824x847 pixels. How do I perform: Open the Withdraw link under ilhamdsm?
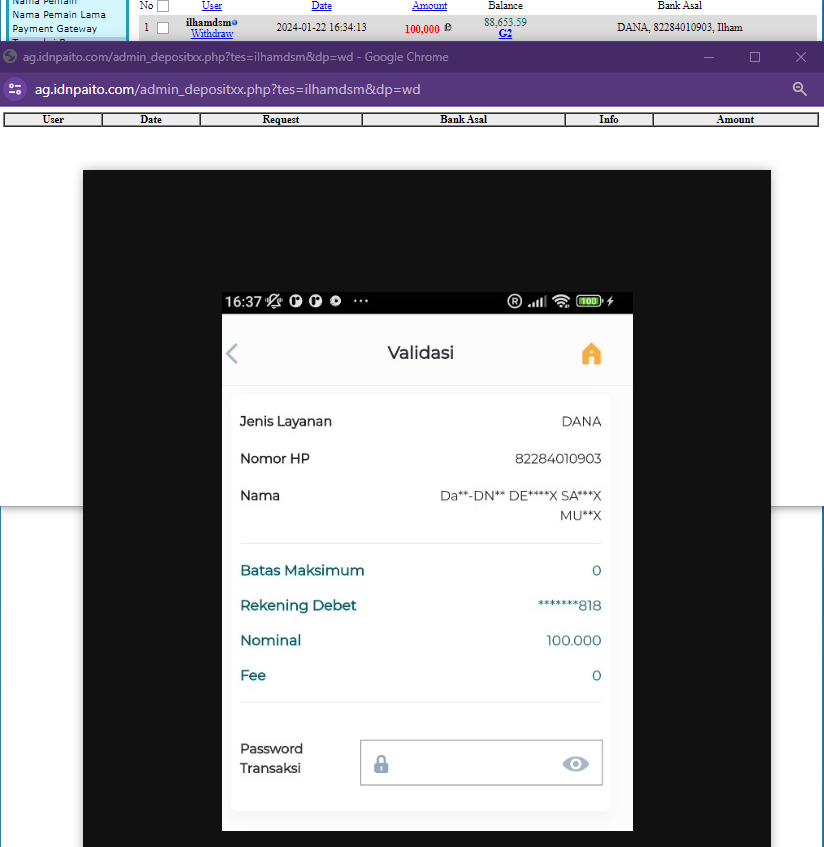point(212,33)
